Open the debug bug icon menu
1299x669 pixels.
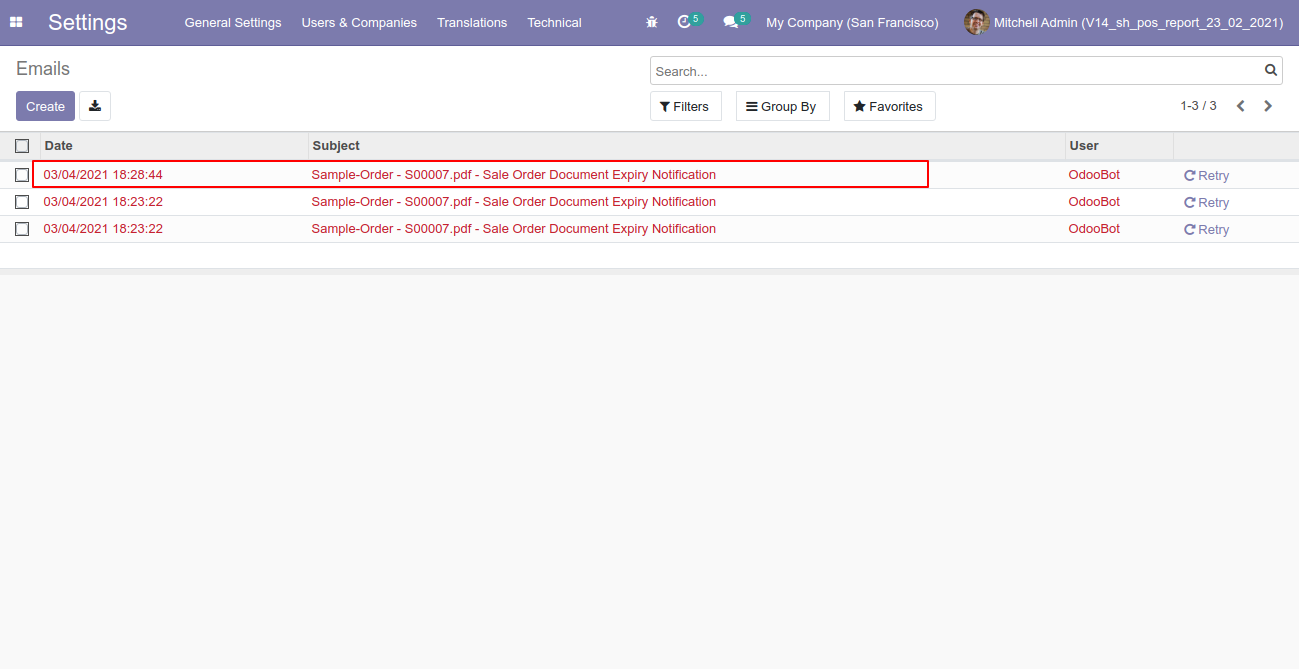click(652, 22)
